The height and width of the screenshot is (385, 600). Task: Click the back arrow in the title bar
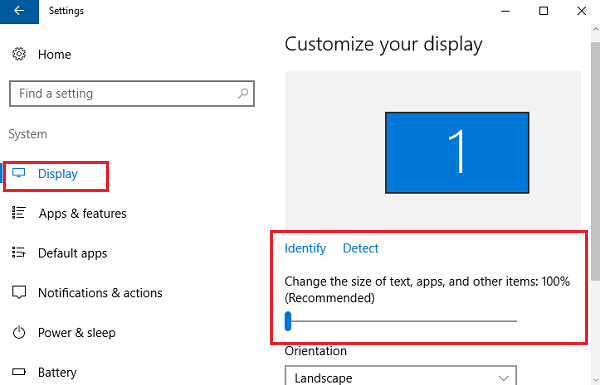[x=19, y=11]
